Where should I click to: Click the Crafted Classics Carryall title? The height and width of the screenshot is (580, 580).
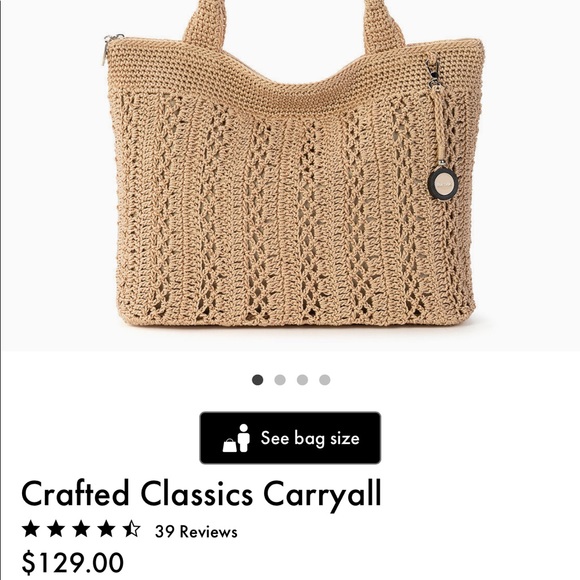click(x=201, y=495)
